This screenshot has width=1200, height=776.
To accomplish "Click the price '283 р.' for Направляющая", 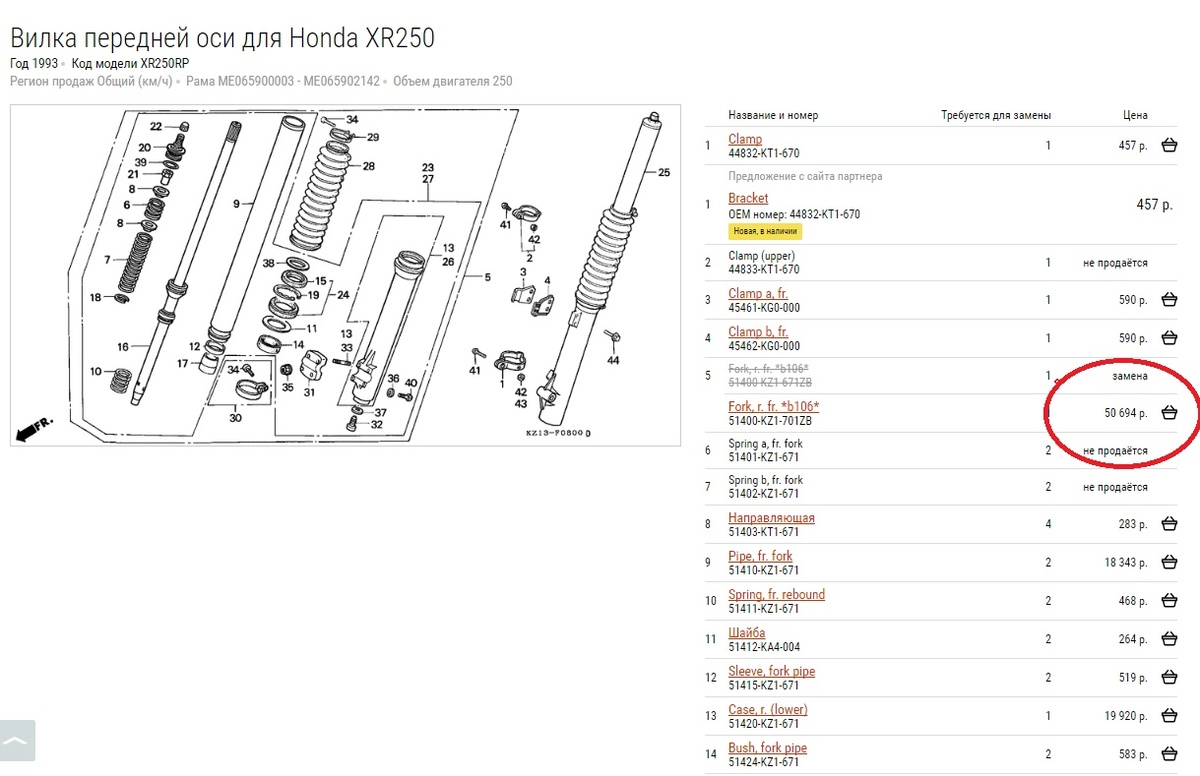I will [x=1133, y=524].
